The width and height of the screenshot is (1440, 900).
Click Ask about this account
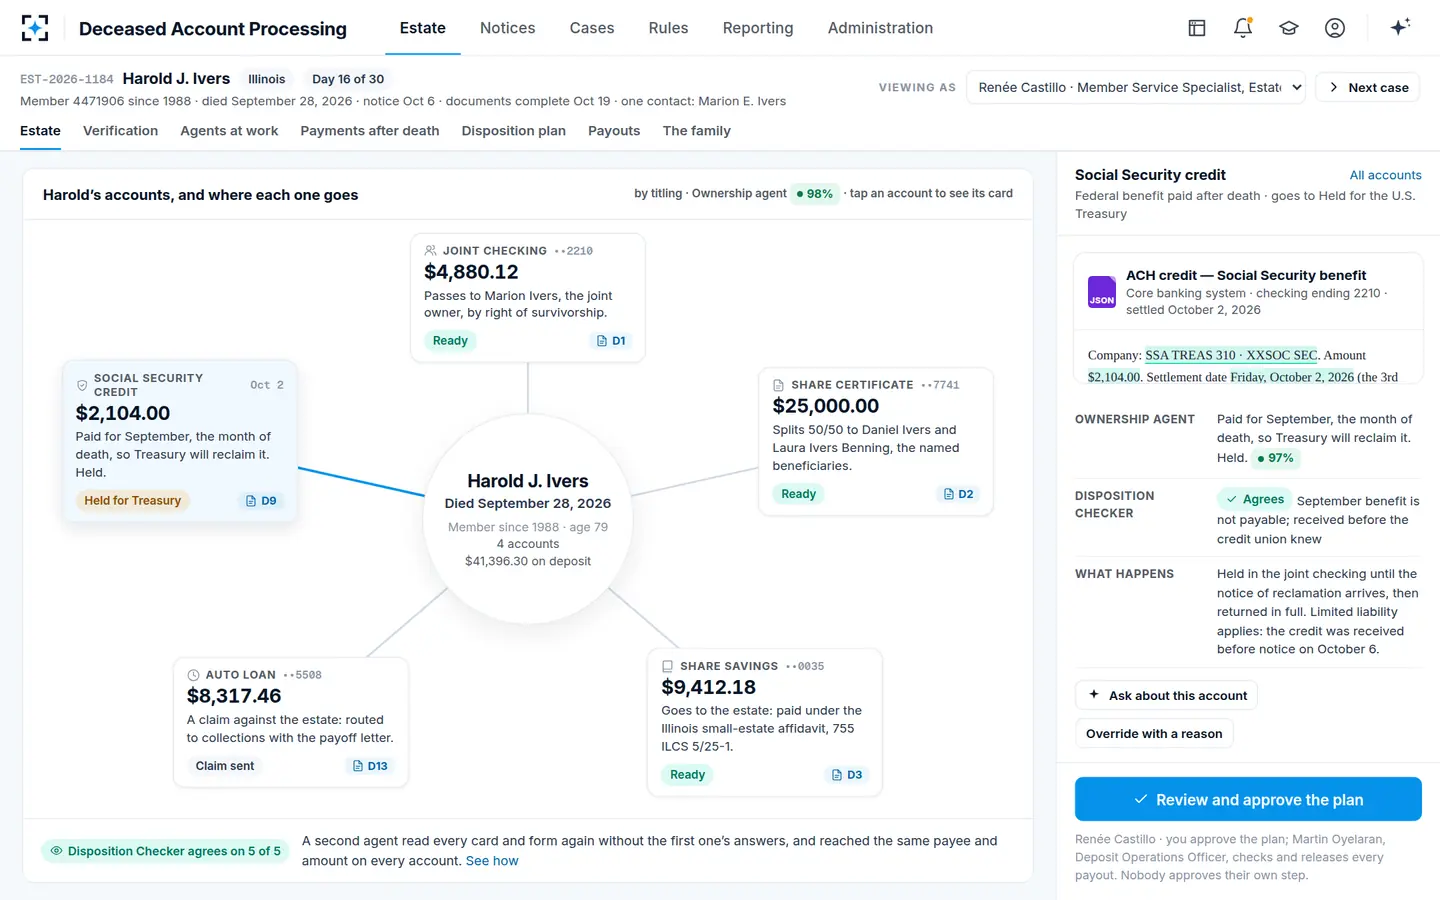tap(1166, 696)
